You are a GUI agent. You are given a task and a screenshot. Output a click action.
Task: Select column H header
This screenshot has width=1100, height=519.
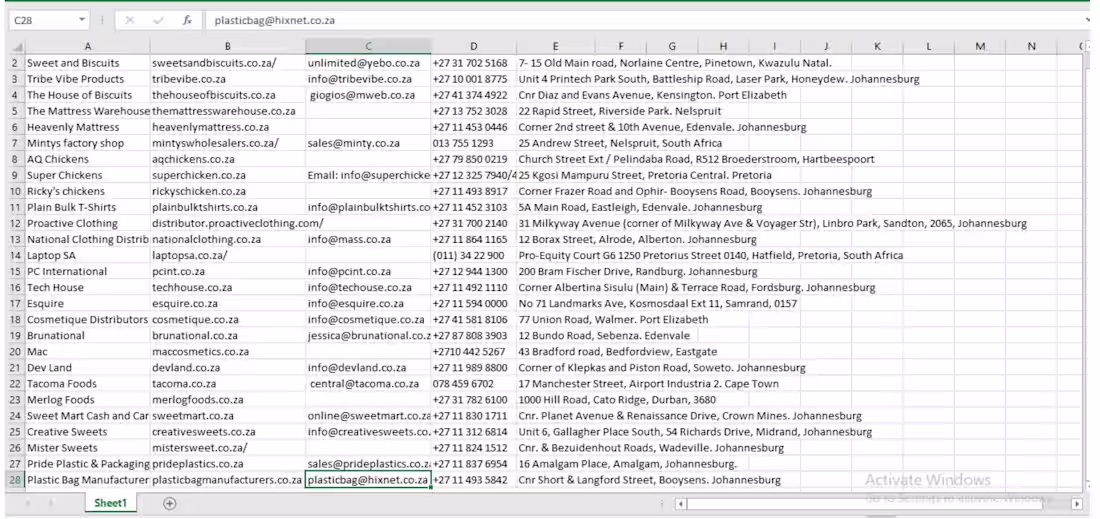point(723,47)
